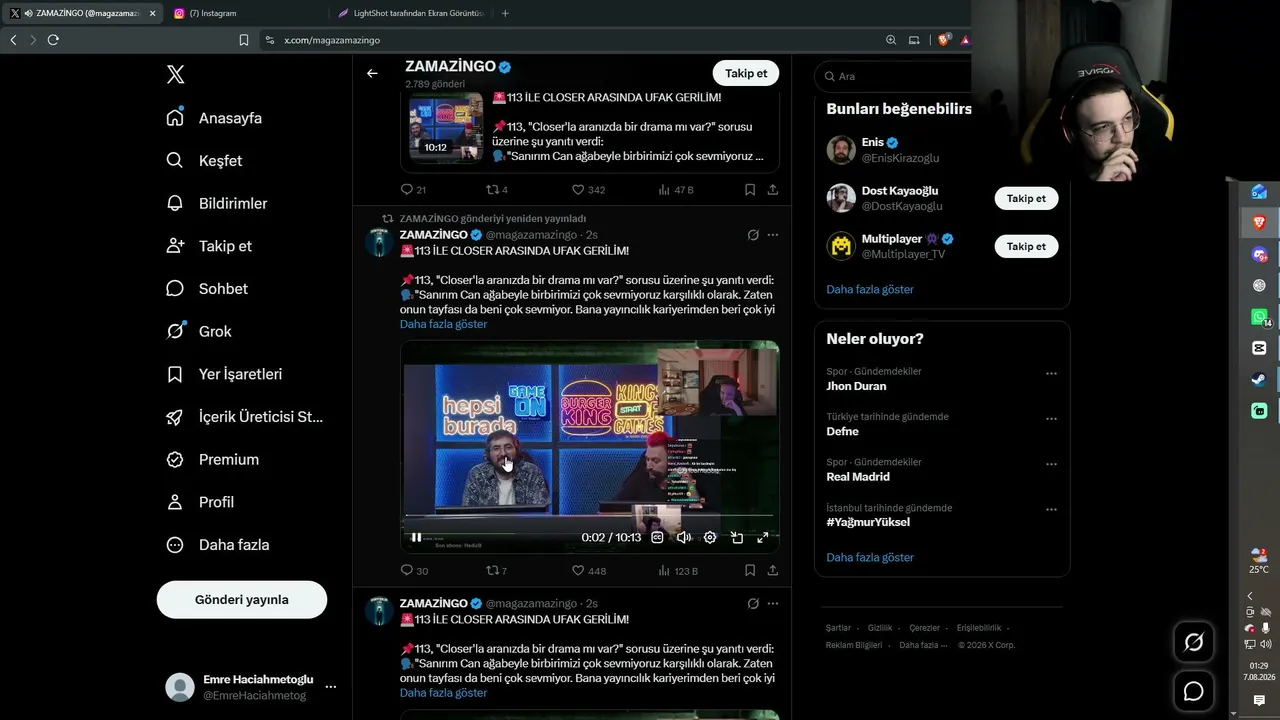Show more suggestions under Bunları beğenebilirsin
Image resolution: width=1280 pixels, height=720 pixels.
870,289
